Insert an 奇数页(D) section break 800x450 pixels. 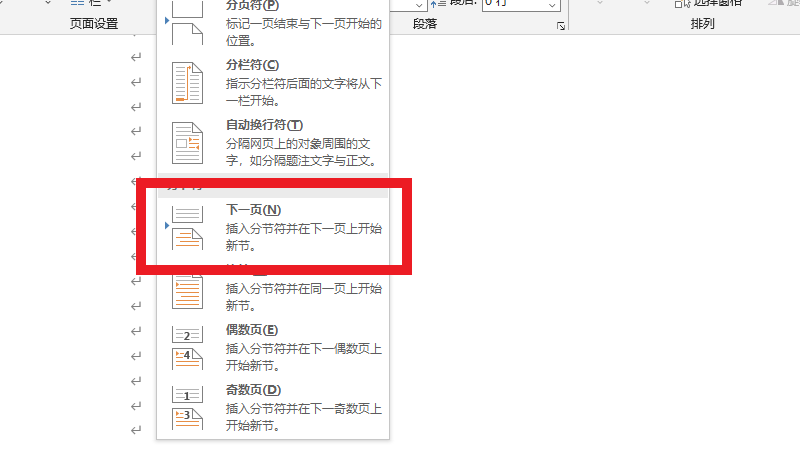[x=254, y=390]
